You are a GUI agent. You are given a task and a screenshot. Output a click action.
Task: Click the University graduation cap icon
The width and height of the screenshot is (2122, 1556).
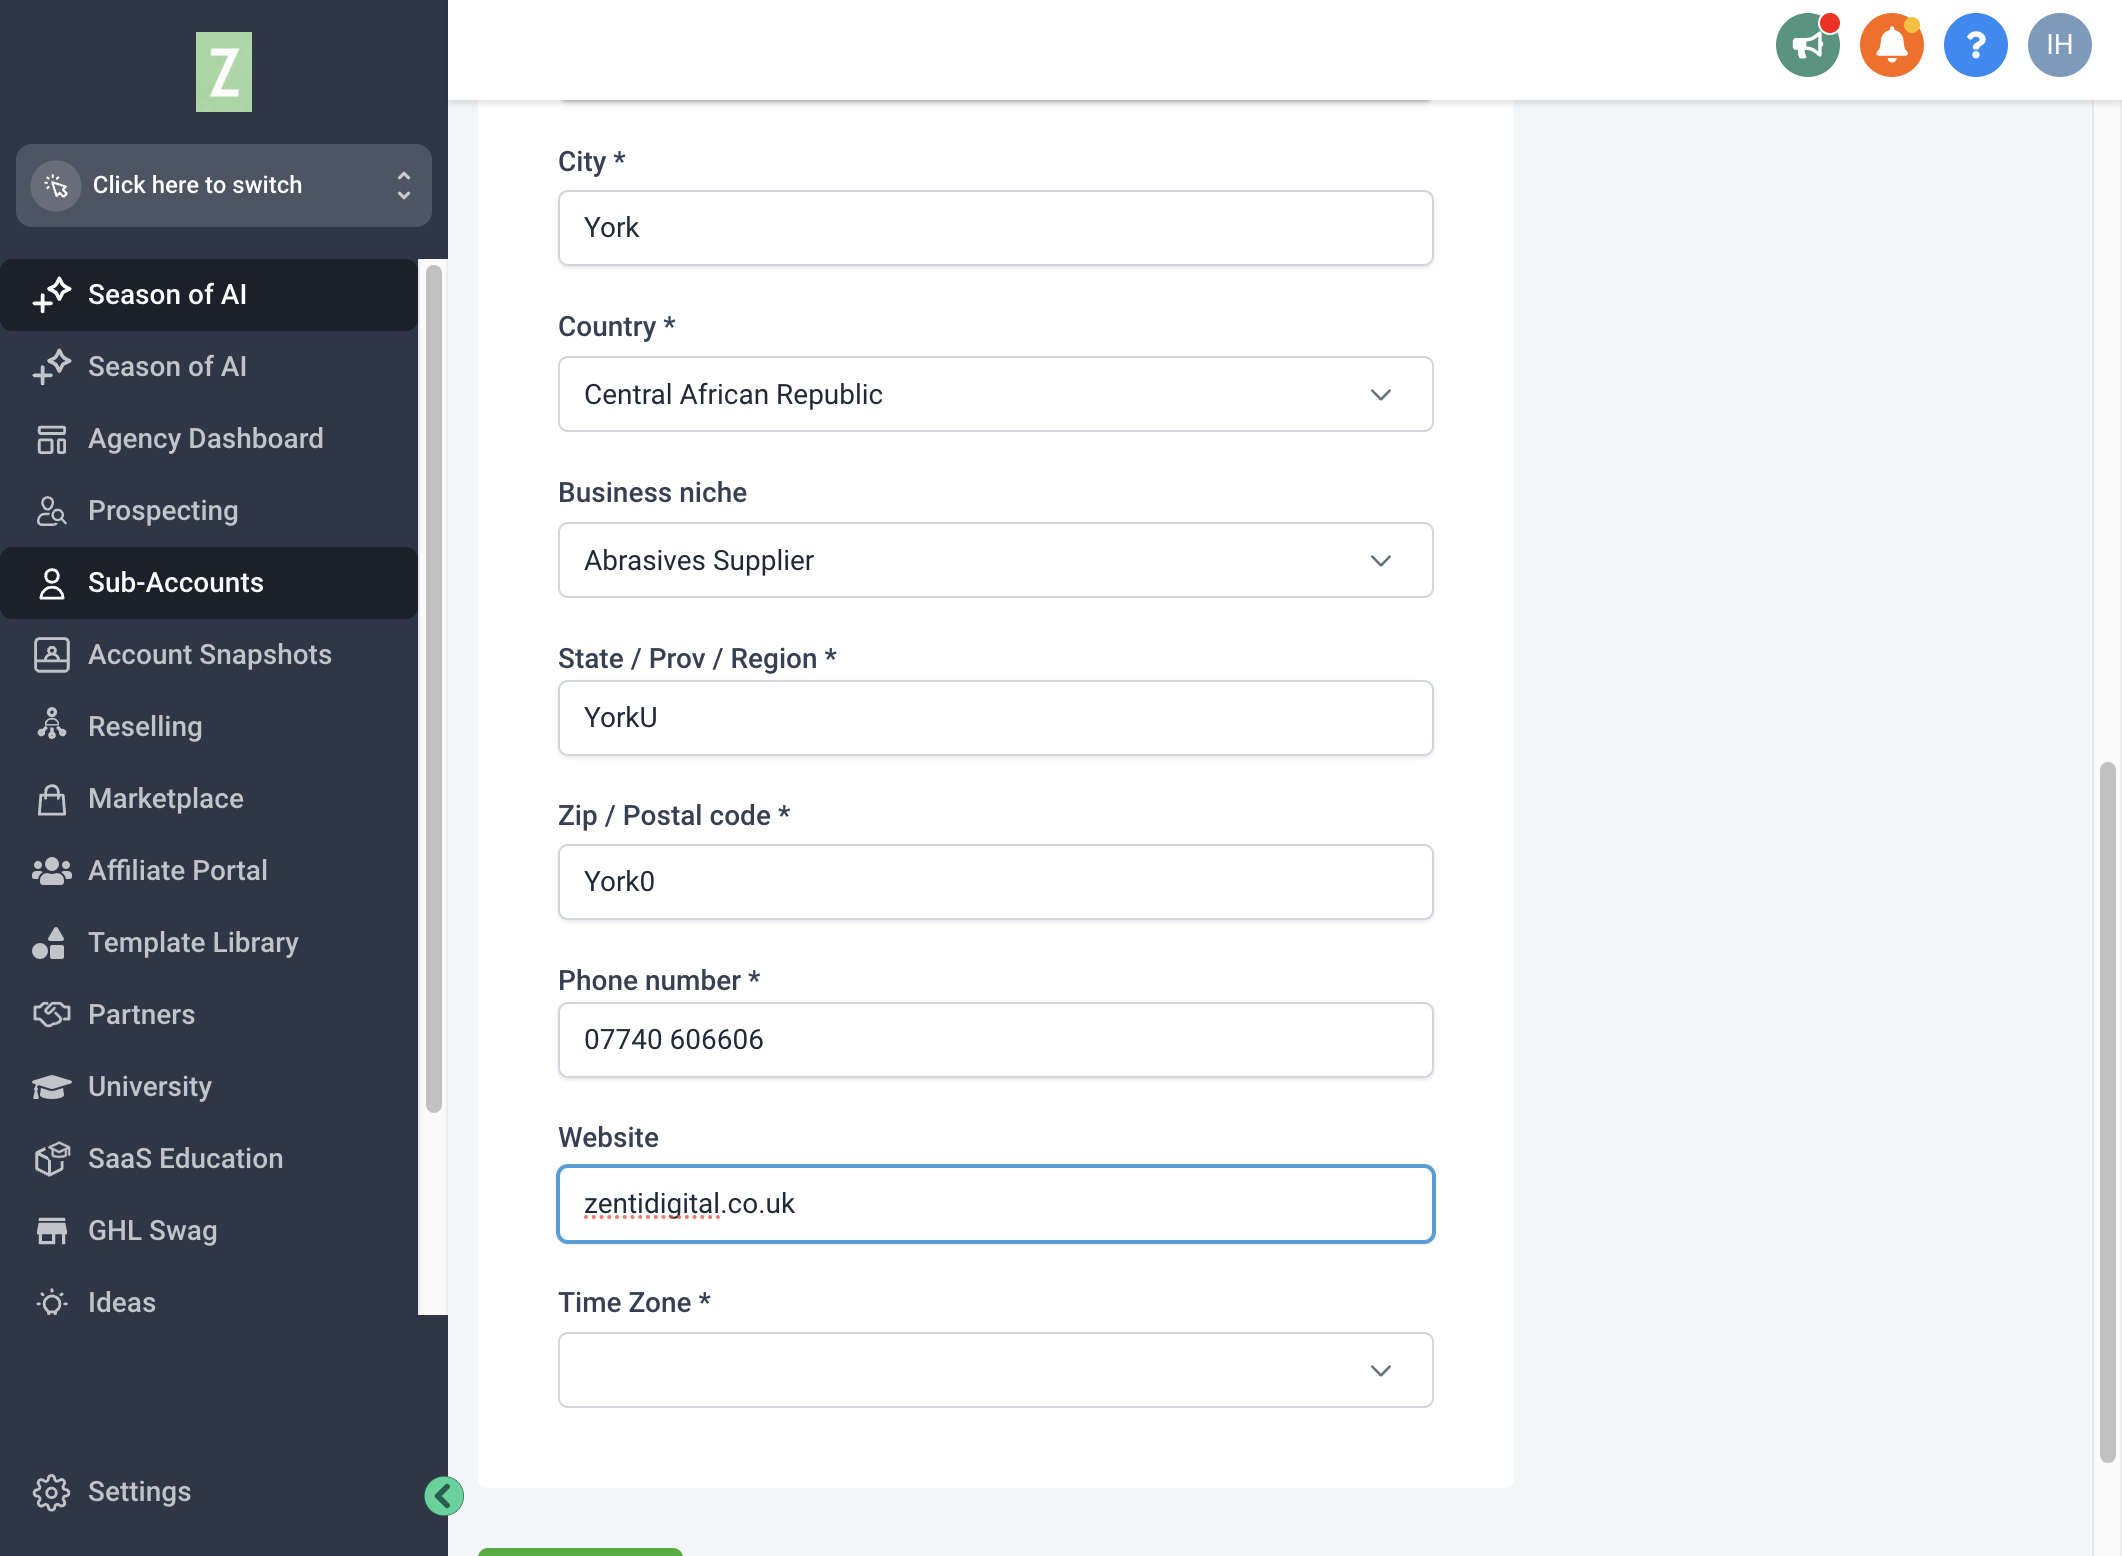pyautogui.click(x=51, y=1087)
